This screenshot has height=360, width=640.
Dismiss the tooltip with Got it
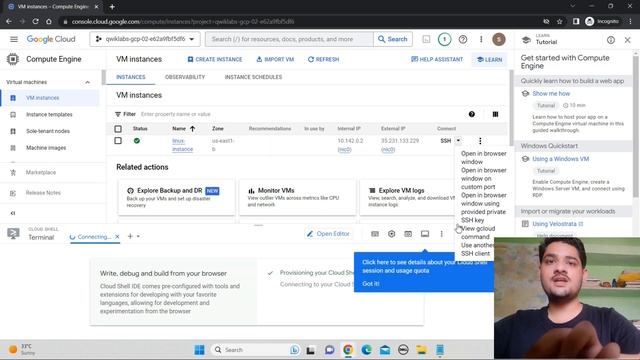[x=371, y=284]
